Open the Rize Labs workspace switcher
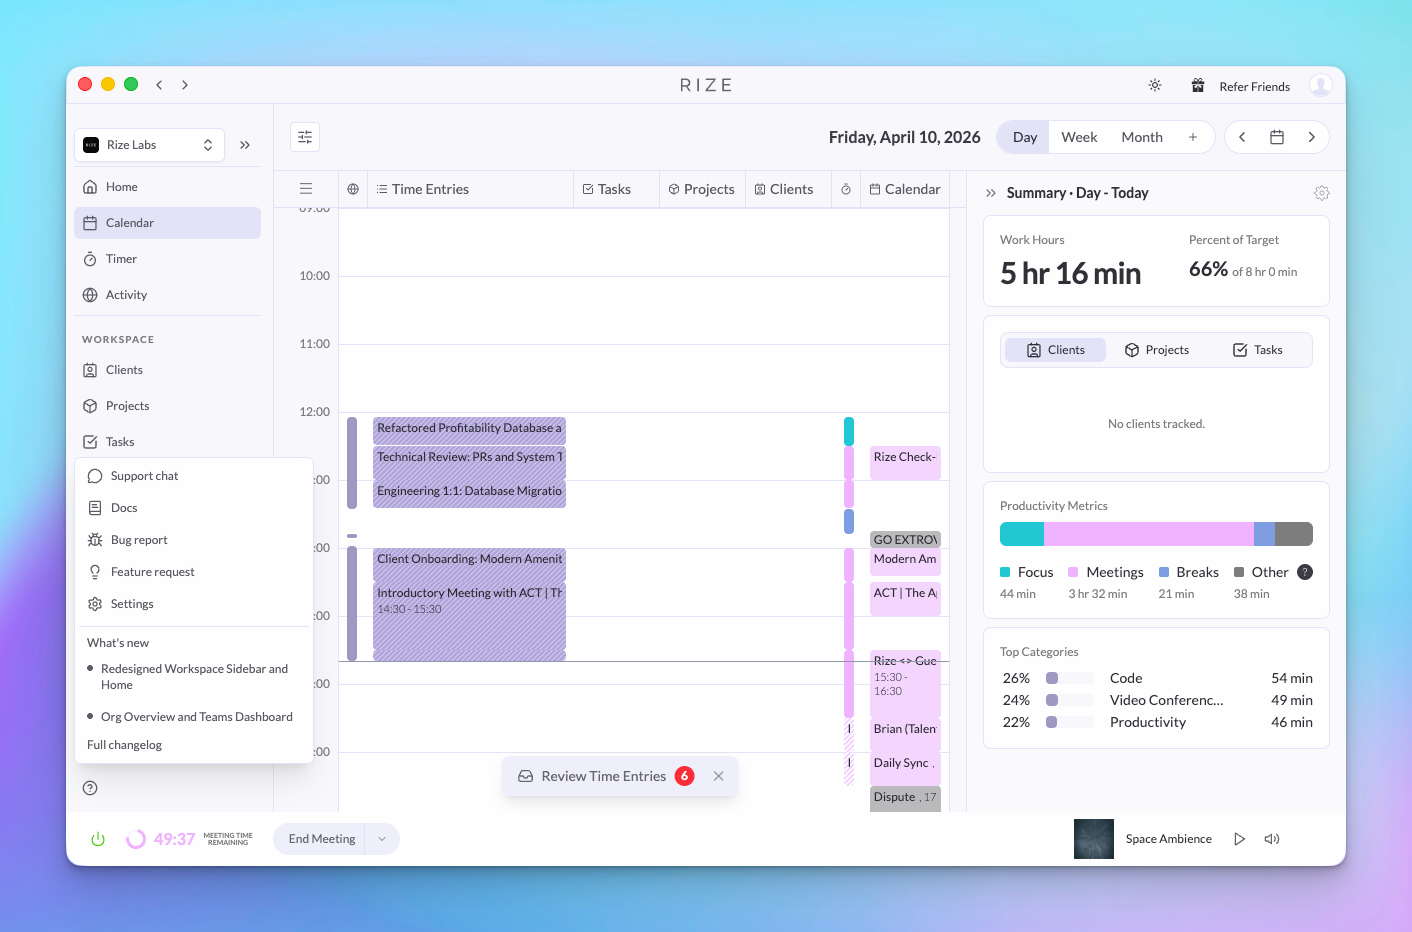The image size is (1412, 932). coord(149,144)
